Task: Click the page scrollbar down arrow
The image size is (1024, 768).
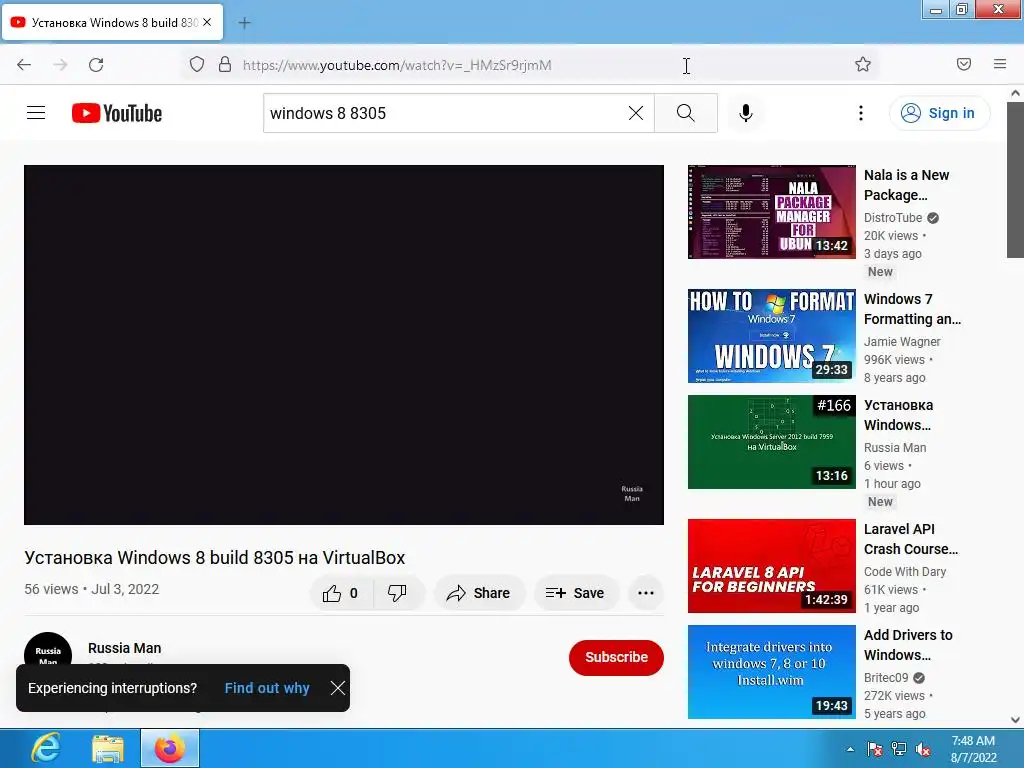Action: point(1015,720)
